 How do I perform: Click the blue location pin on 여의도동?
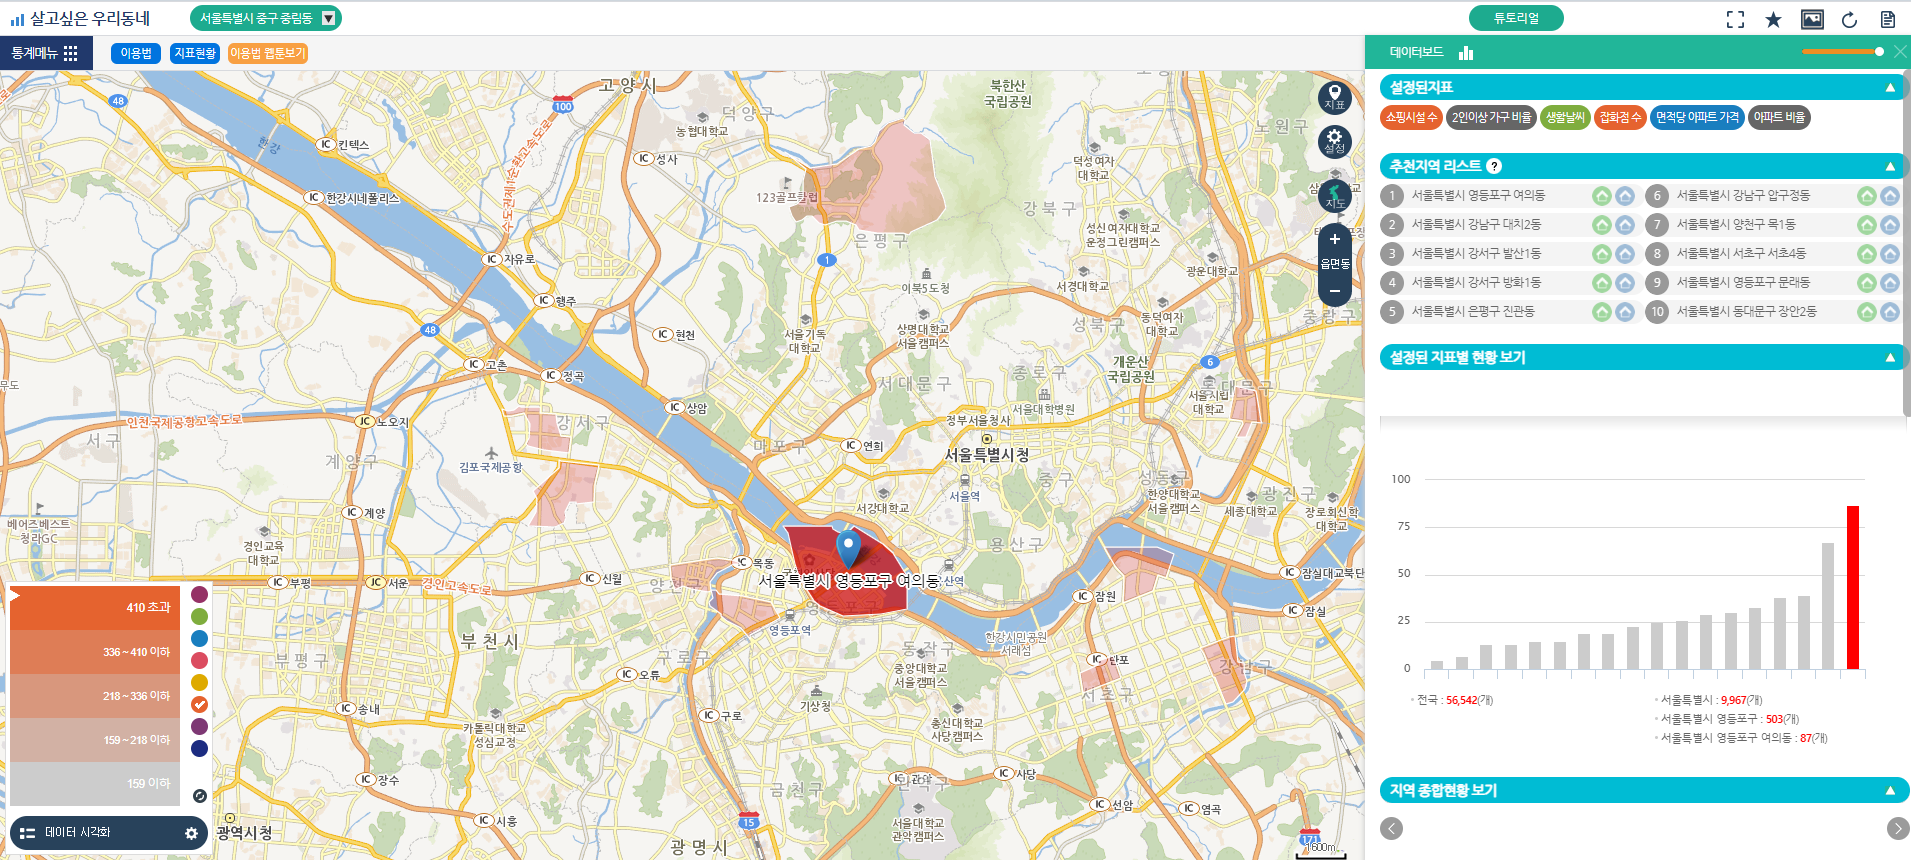click(x=848, y=548)
